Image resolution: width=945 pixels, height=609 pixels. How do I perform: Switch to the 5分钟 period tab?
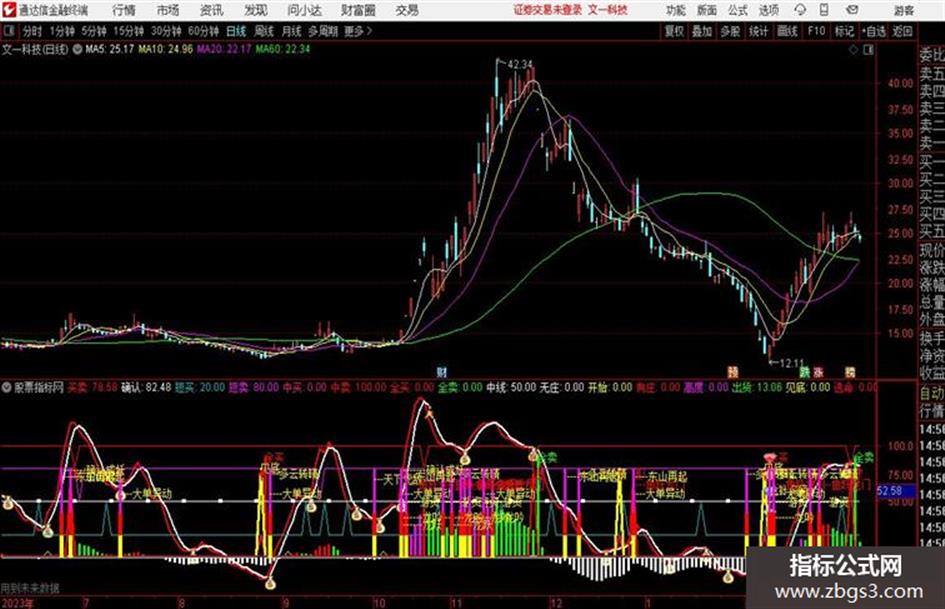click(94, 31)
